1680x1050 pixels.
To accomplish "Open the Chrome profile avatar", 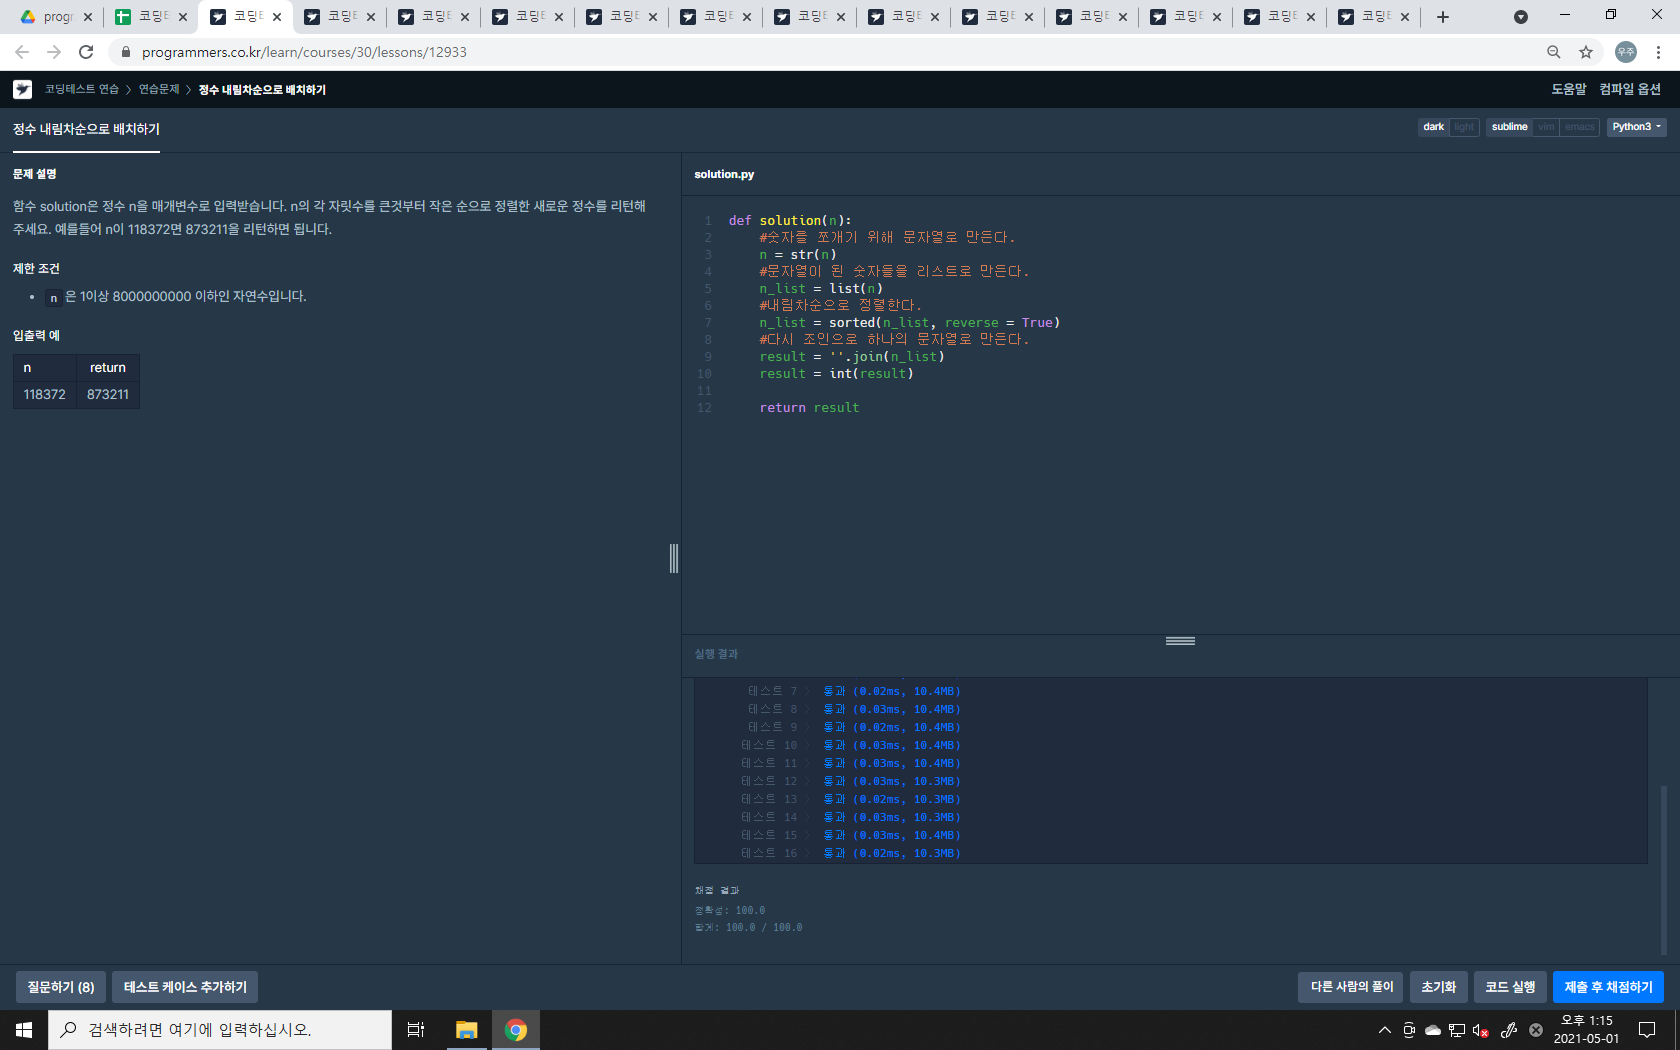I will point(1626,52).
